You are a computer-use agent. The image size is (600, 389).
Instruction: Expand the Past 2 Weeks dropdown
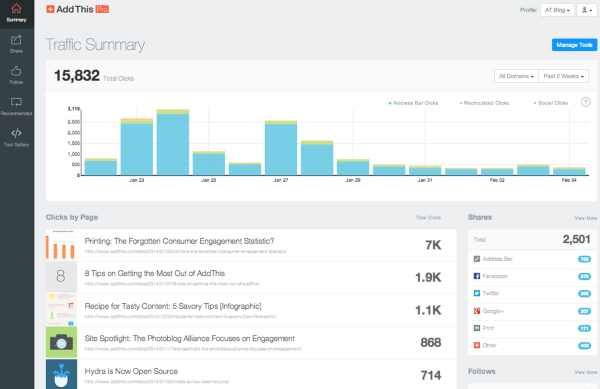[563, 76]
